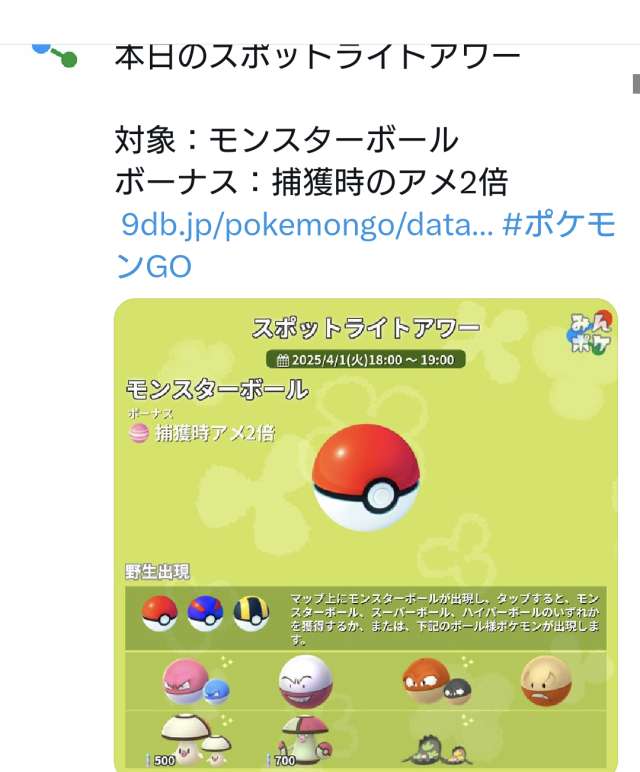Click the Hisuian Electrode icon
The width and height of the screenshot is (640, 772).
[546, 682]
